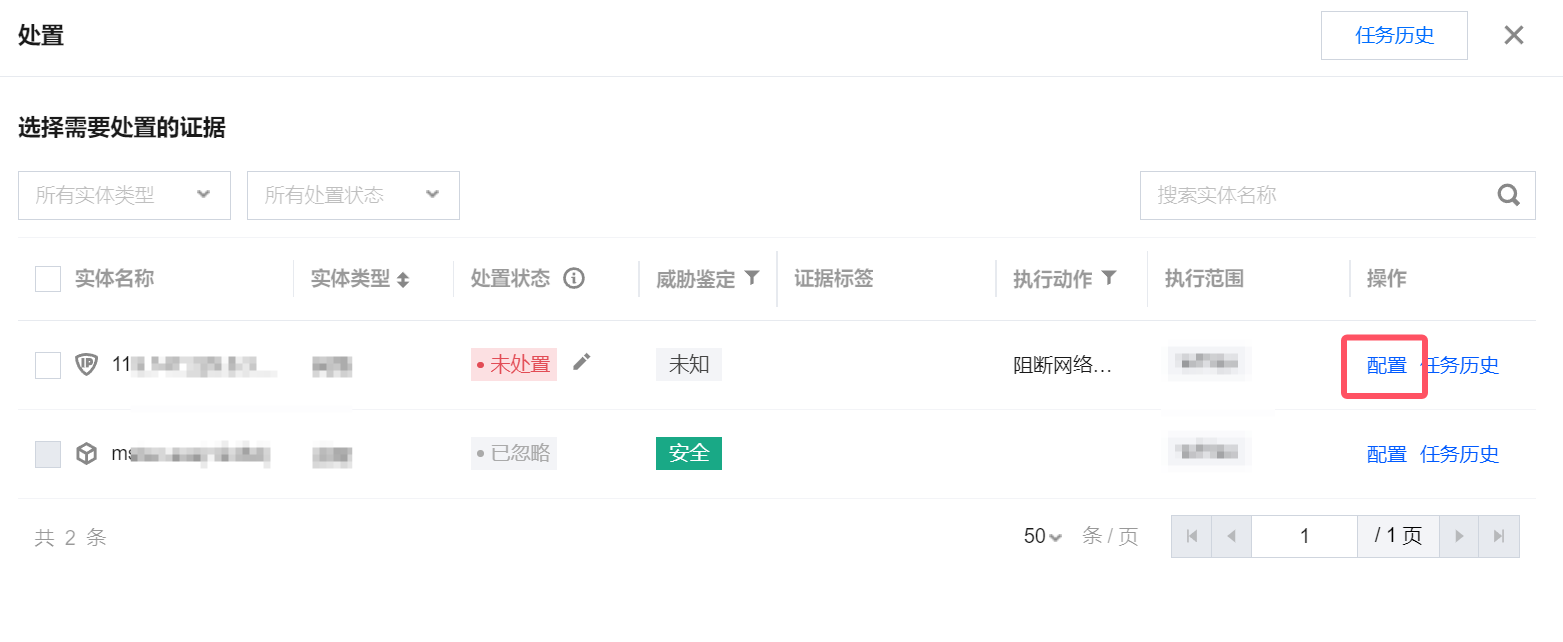Image resolution: width=1563 pixels, height=642 pixels.
Task: Click the IP shield icon in first row
Action: click(86, 365)
